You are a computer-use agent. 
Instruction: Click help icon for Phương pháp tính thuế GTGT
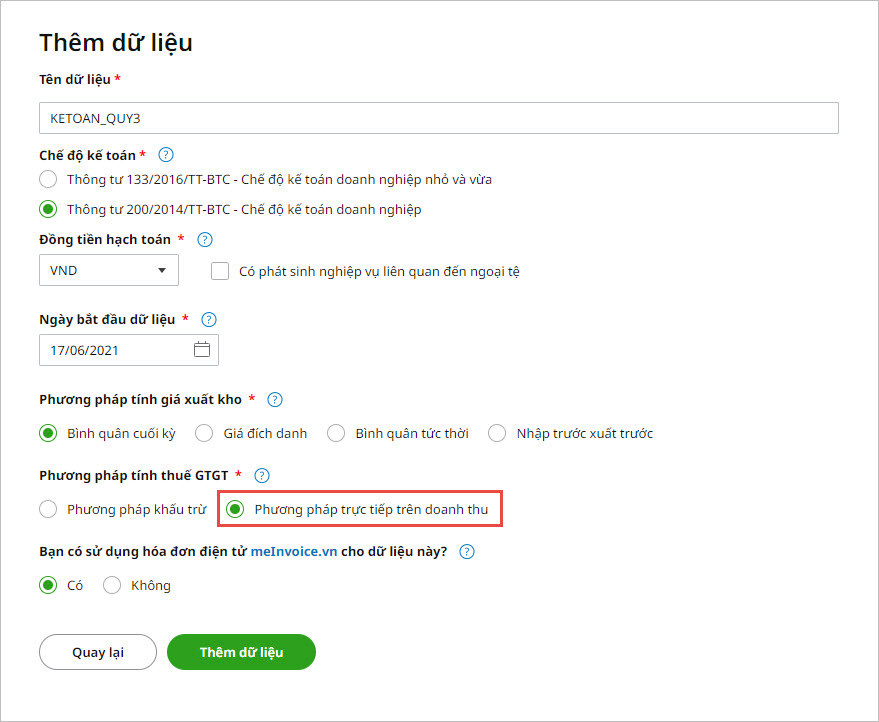263,476
